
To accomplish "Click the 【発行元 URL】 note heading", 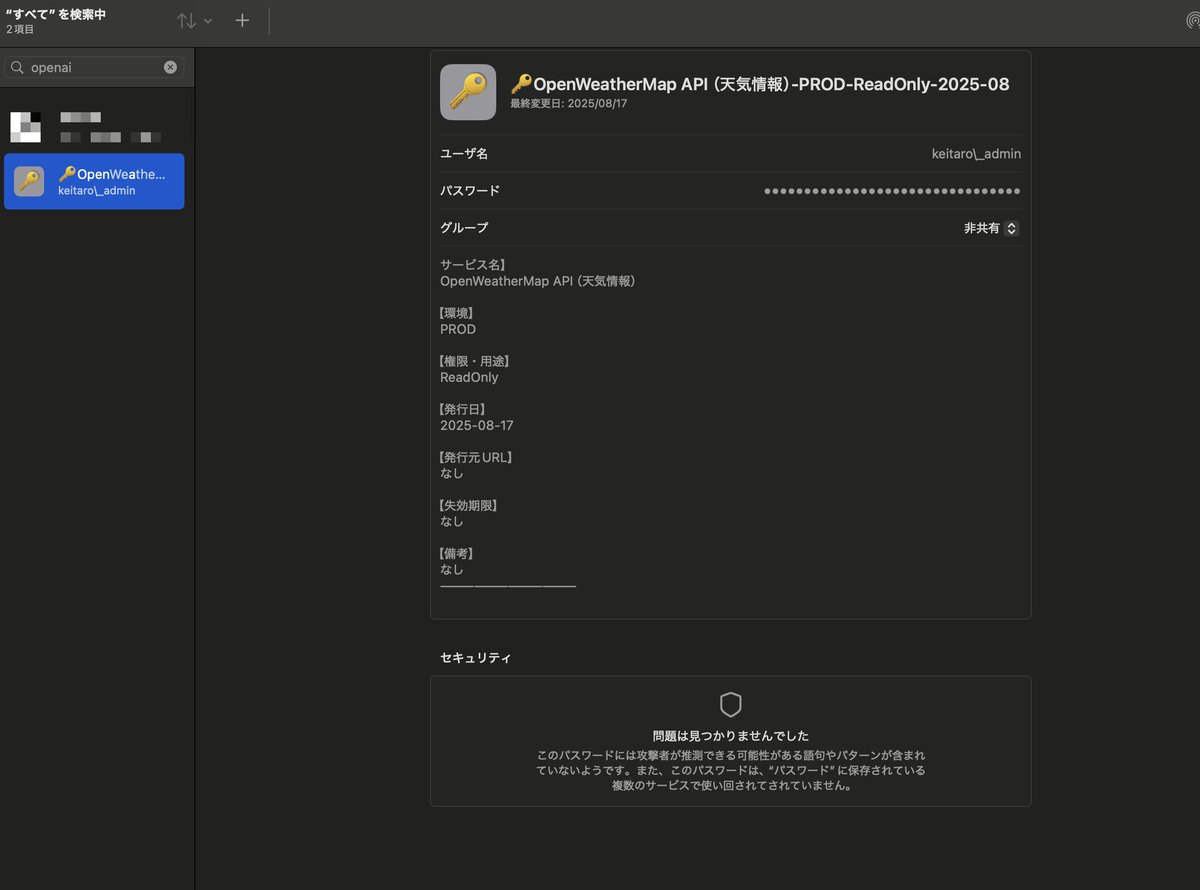I will coord(476,457).
